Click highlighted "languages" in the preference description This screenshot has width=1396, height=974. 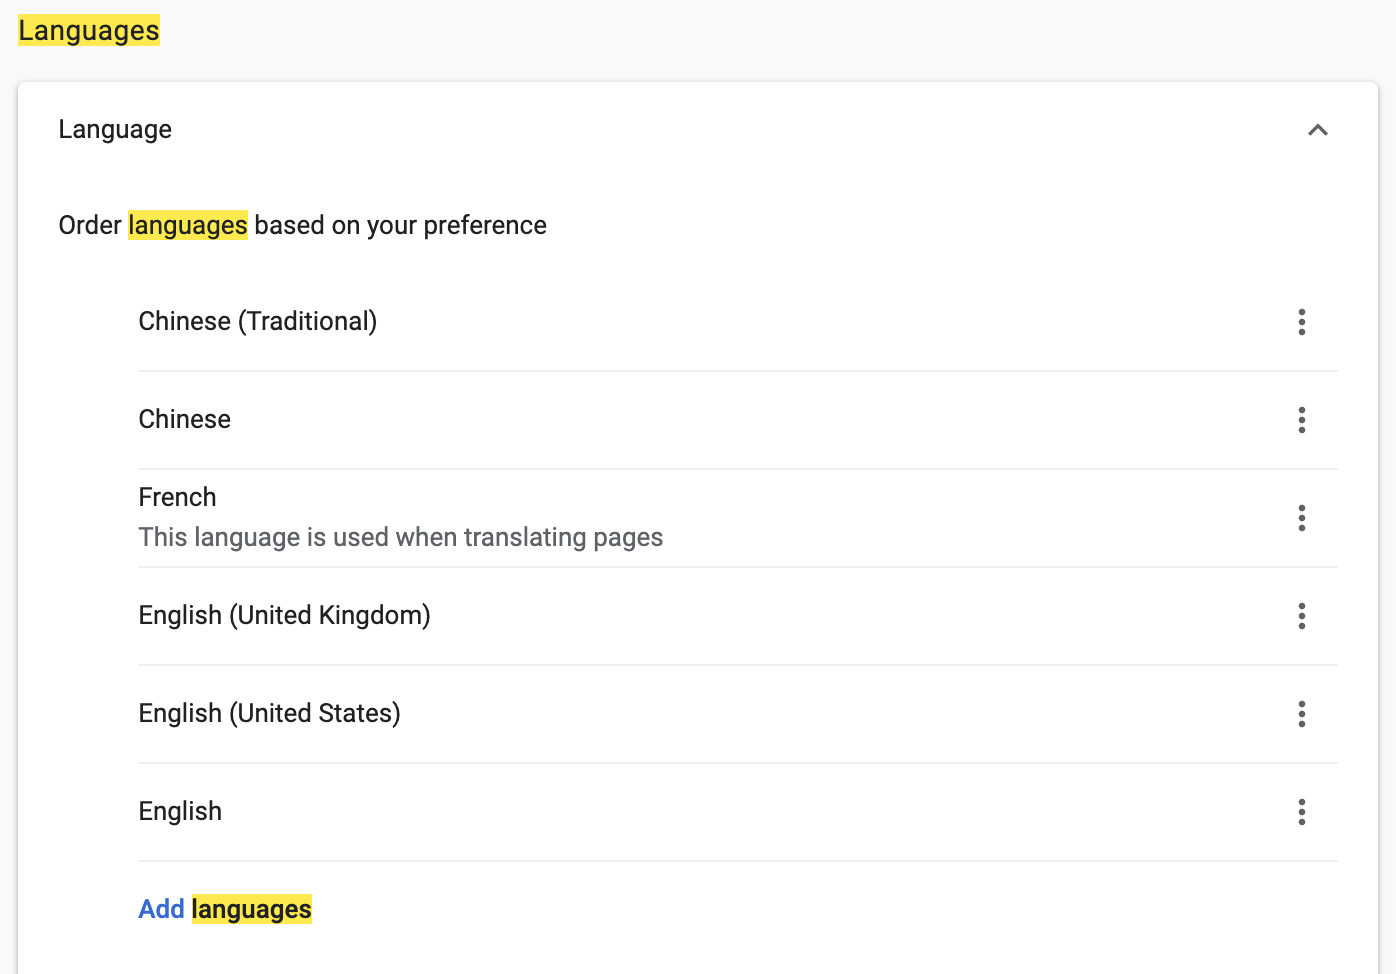(x=188, y=226)
